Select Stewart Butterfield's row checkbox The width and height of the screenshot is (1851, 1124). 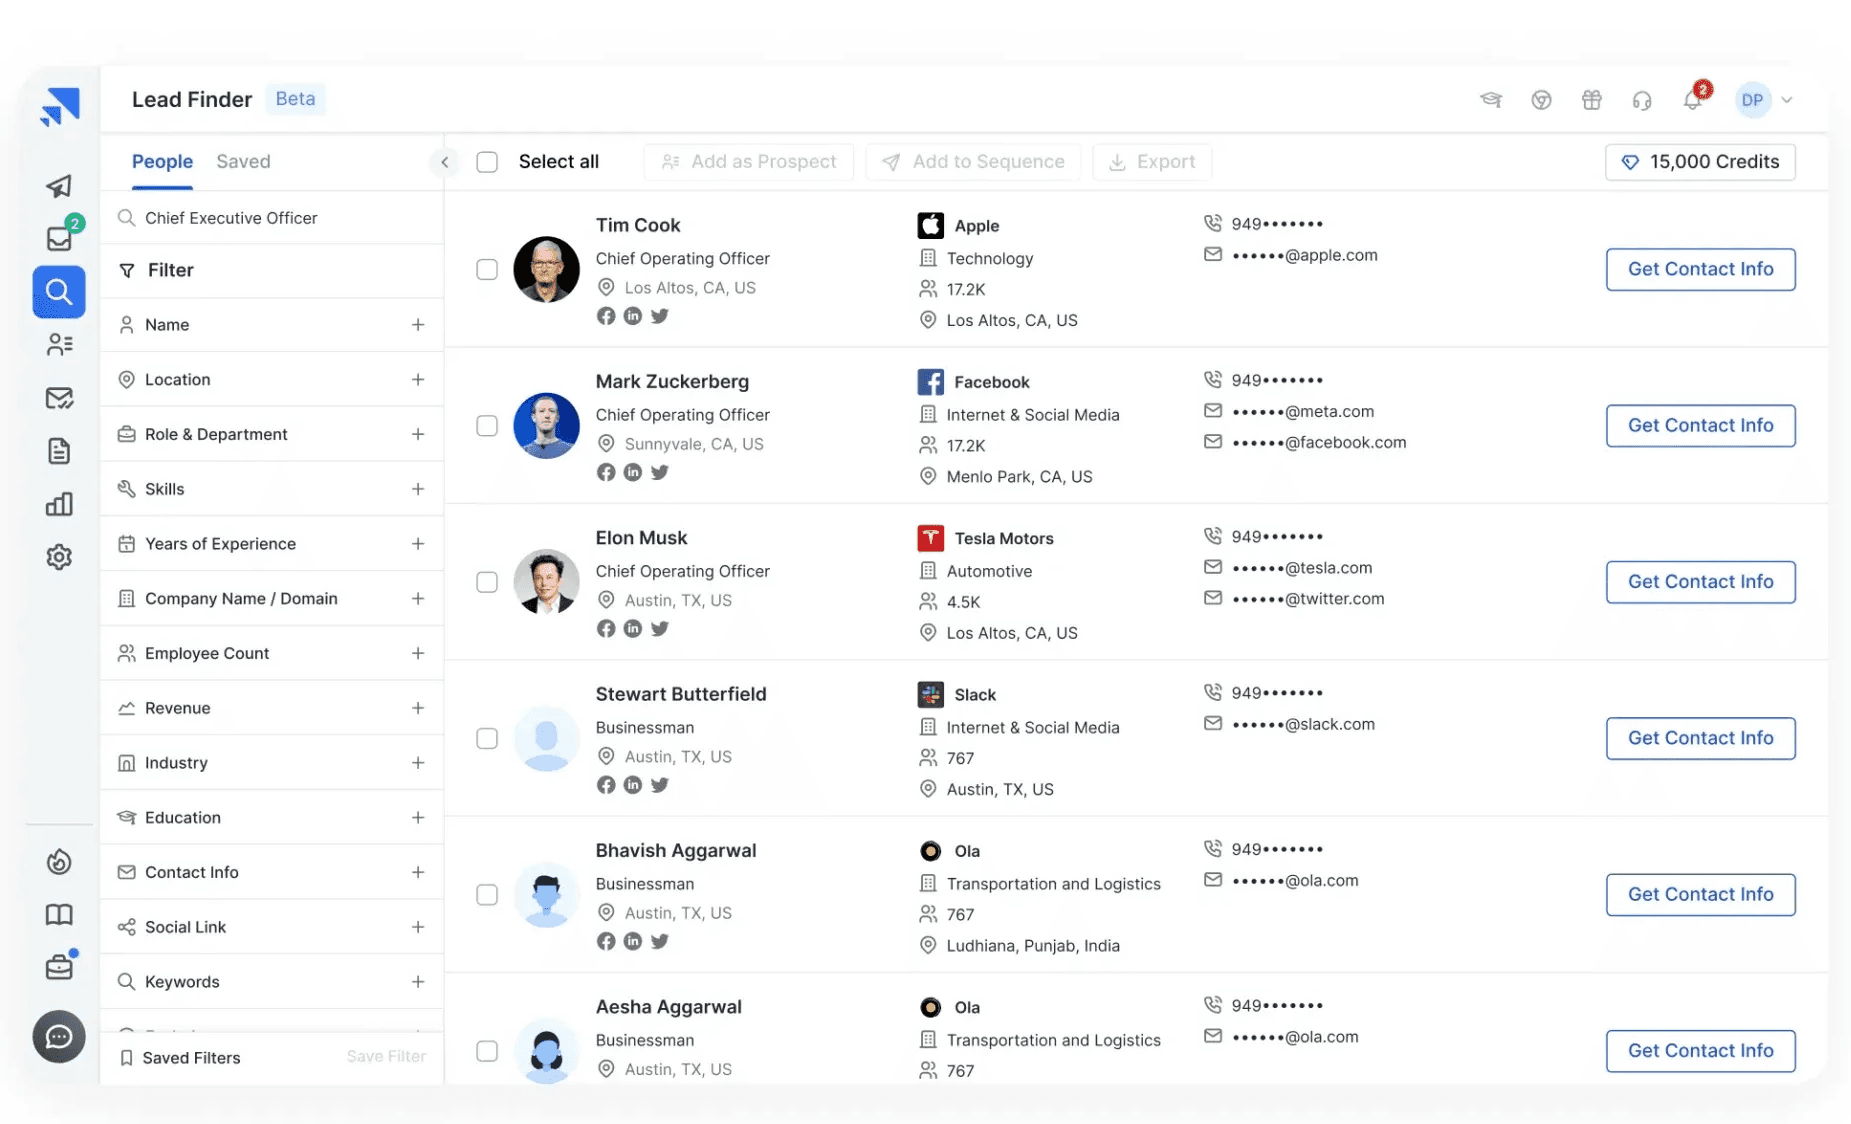(x=487, y=738)
